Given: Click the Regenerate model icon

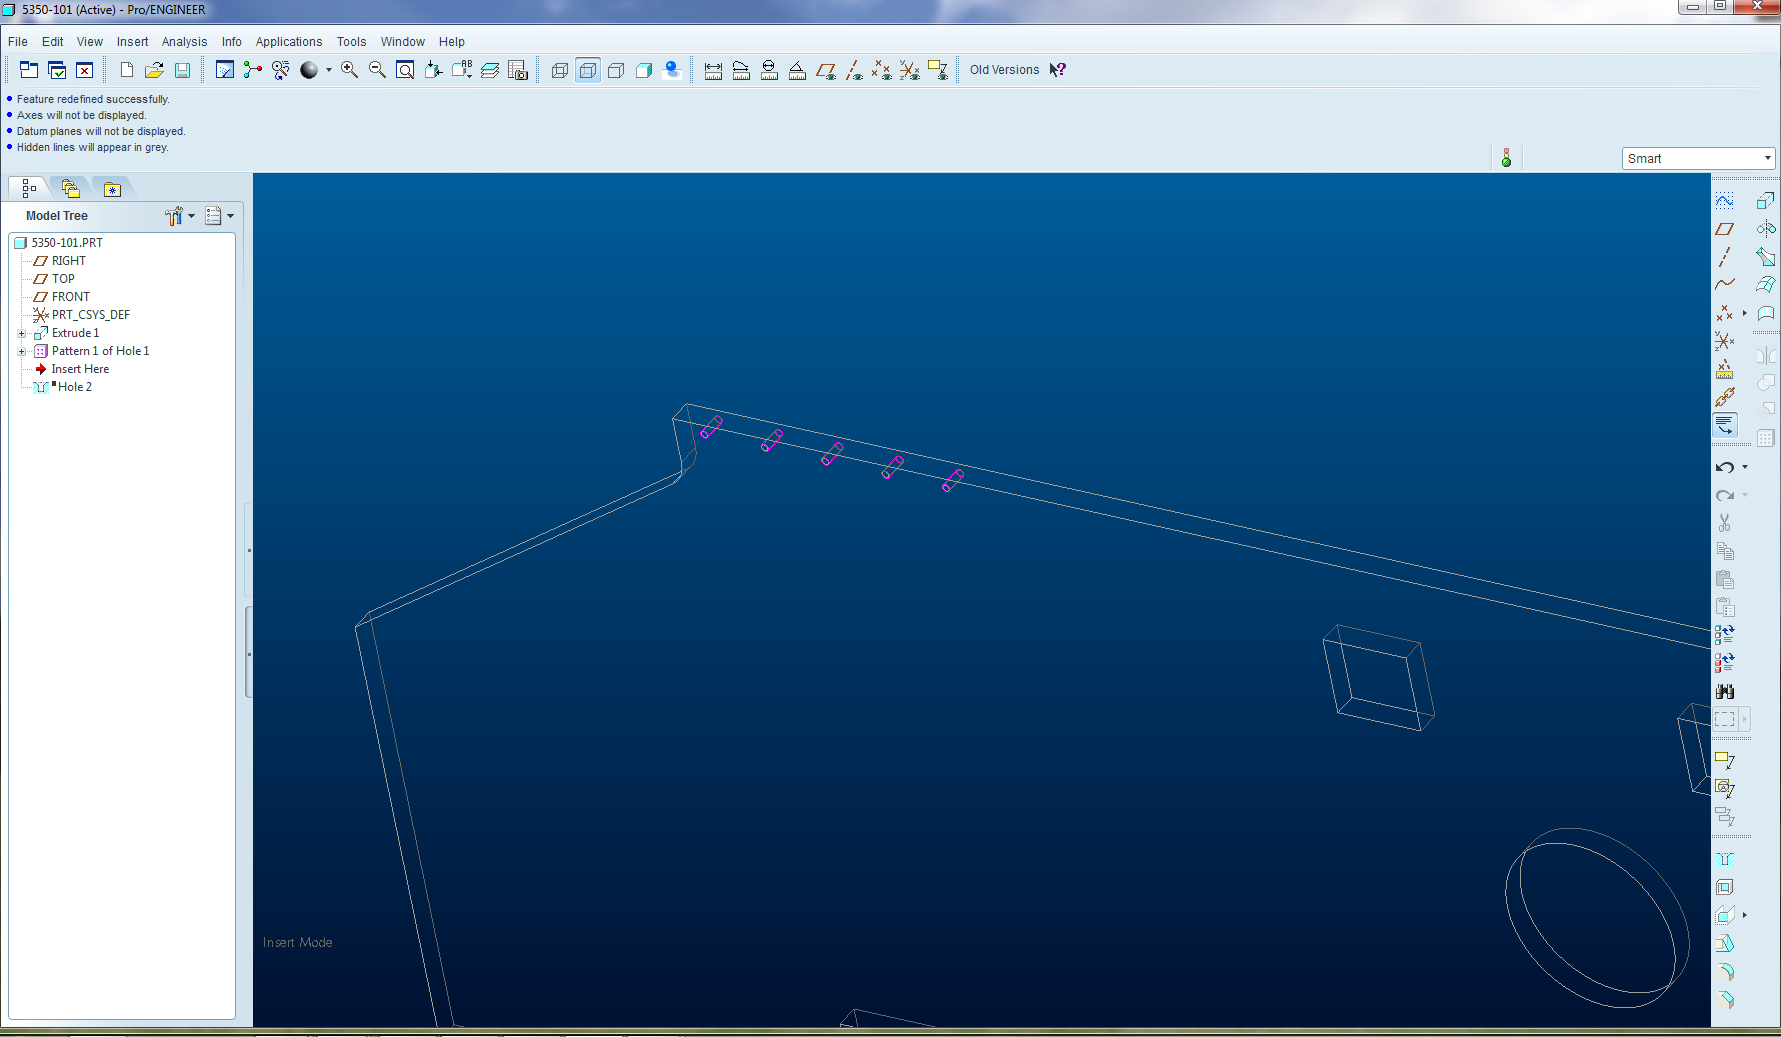Looking at the screenshot, I should [1725, 635].
